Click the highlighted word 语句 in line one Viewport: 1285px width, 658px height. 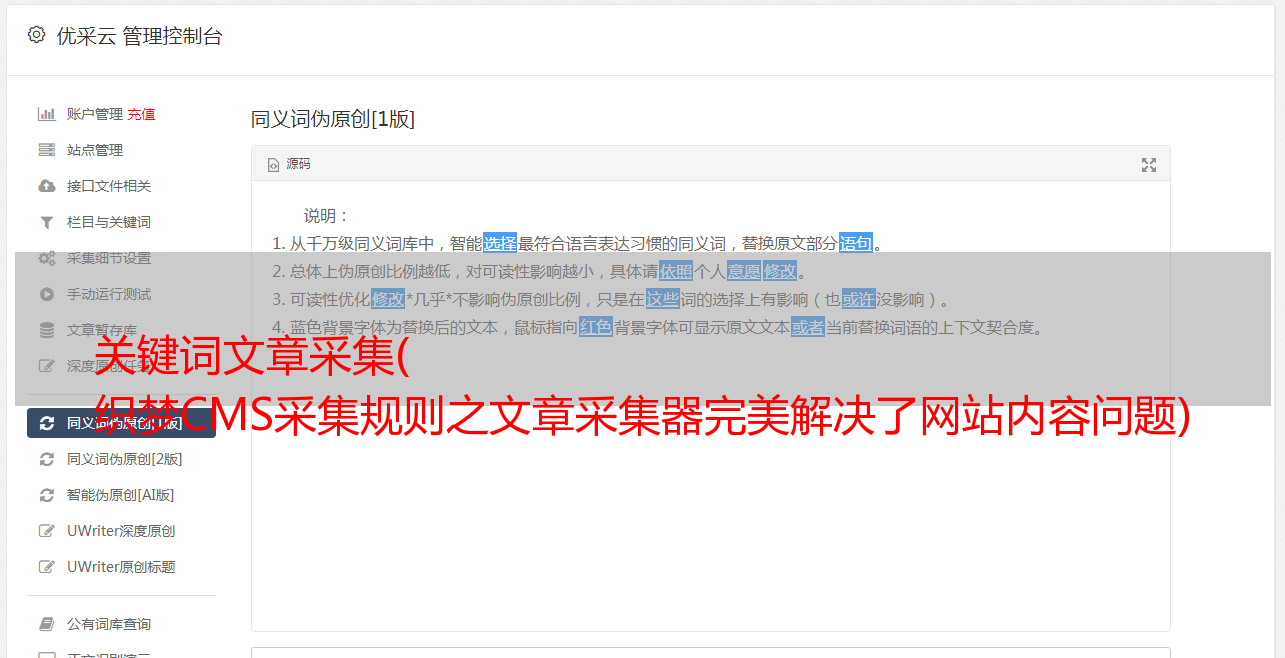(856, 243)
